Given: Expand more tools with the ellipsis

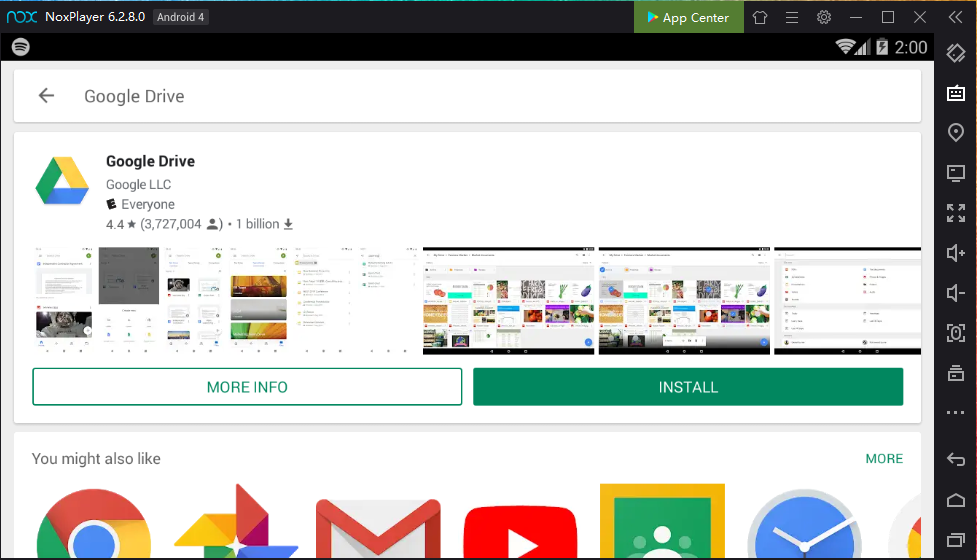Looking at the screenshot, I should pos(956,413).
